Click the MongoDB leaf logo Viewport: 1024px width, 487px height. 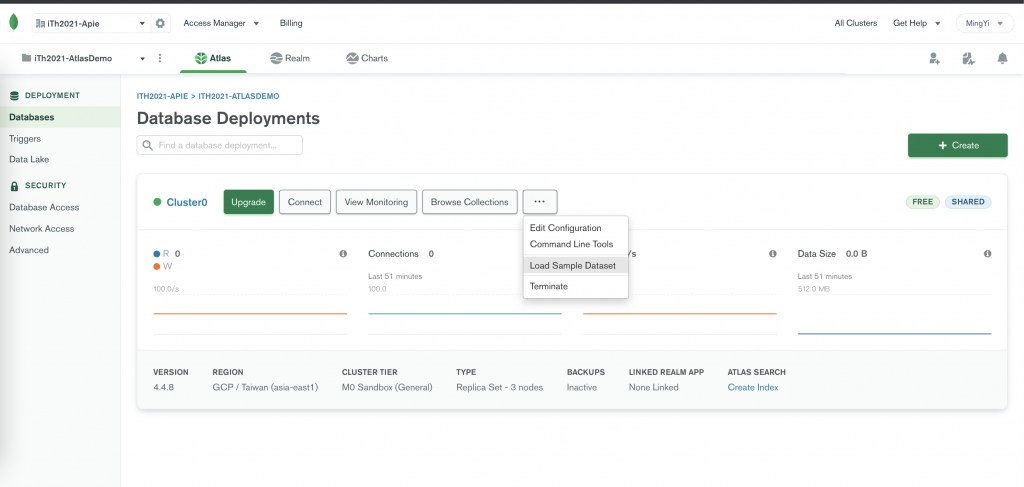(x=13, y=23)
